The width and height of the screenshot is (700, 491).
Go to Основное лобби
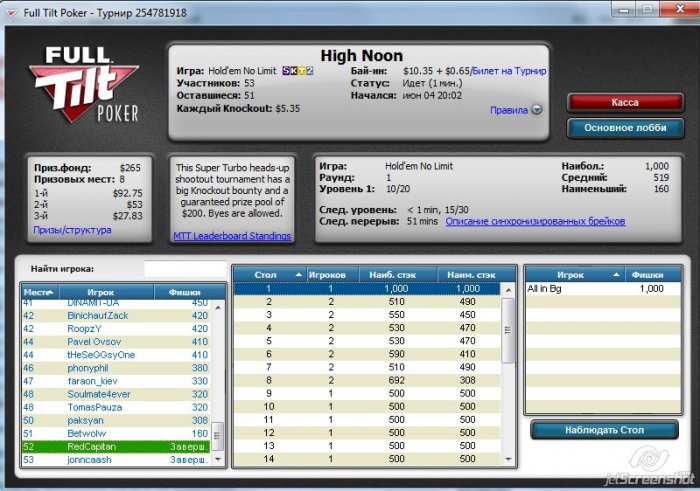(x=625, y=128)
